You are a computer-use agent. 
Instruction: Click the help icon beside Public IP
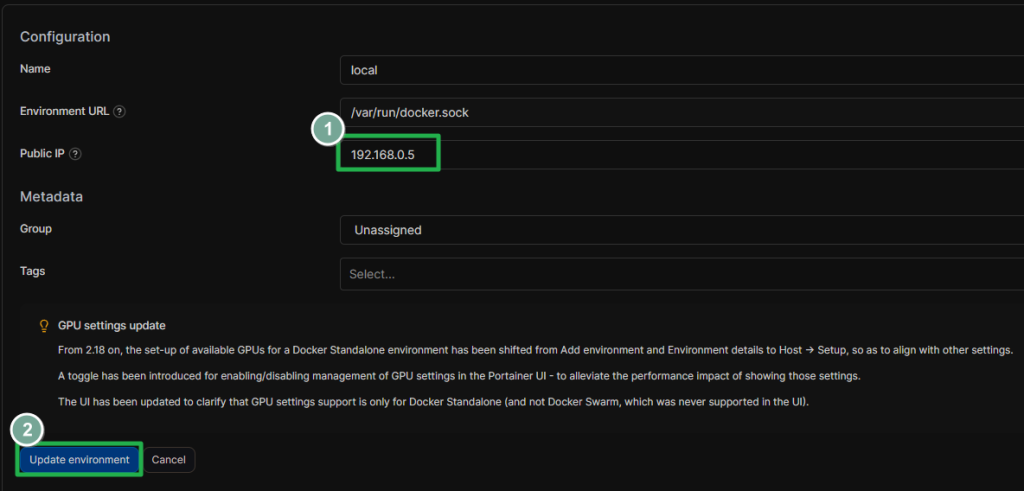click(x=75, y=154)
